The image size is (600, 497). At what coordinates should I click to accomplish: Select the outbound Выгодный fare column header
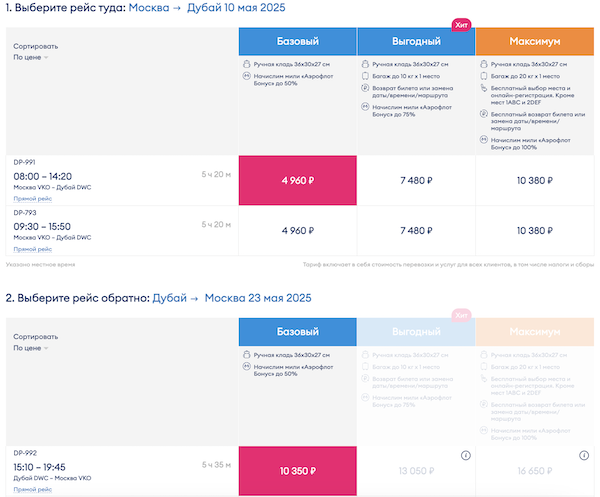point(416,41)
